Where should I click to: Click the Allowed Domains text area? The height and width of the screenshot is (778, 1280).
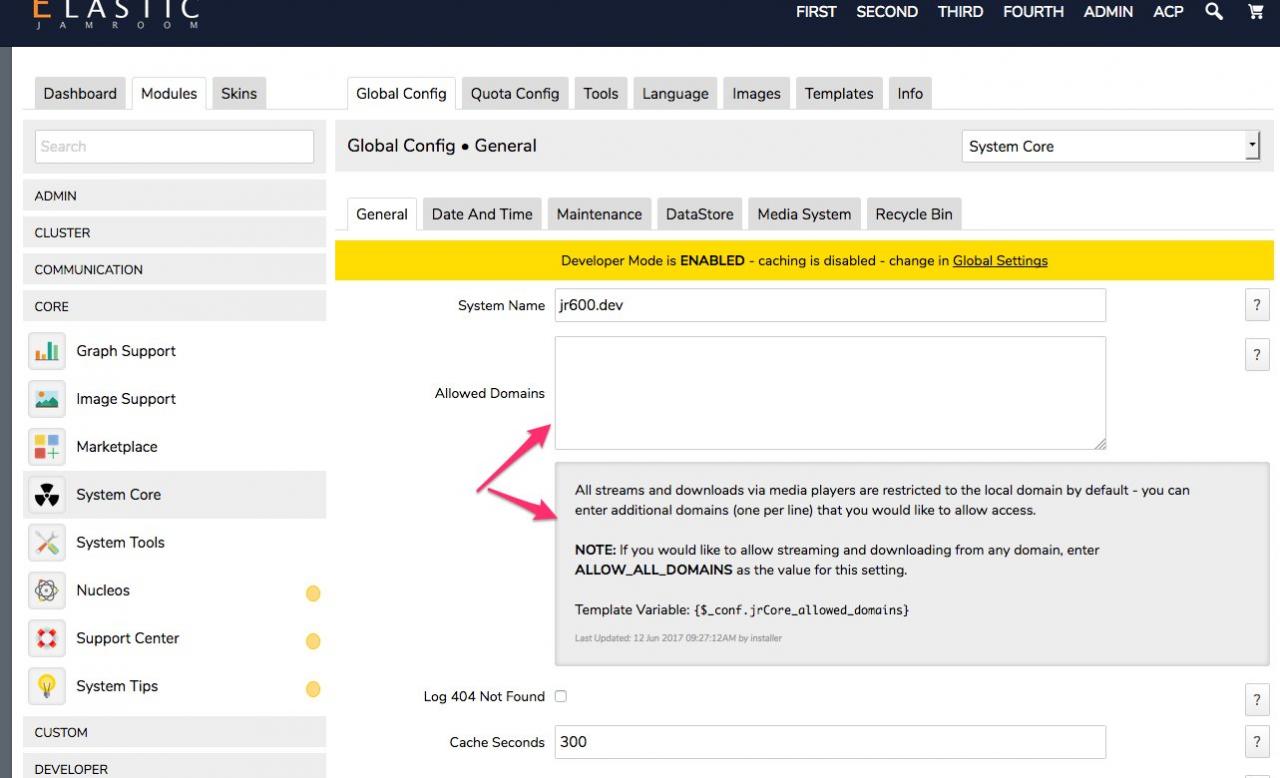(x=830, y=393)
